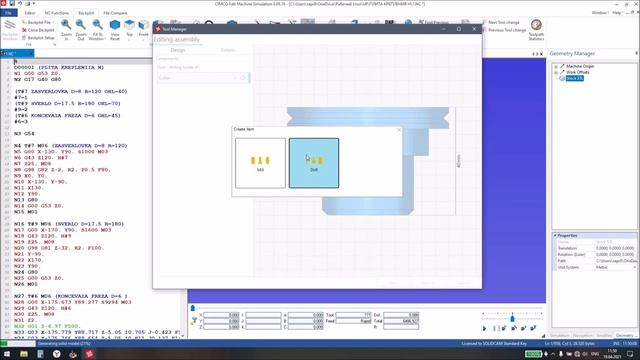
Task: Open Toolpath Statistics
Action: 536,30
